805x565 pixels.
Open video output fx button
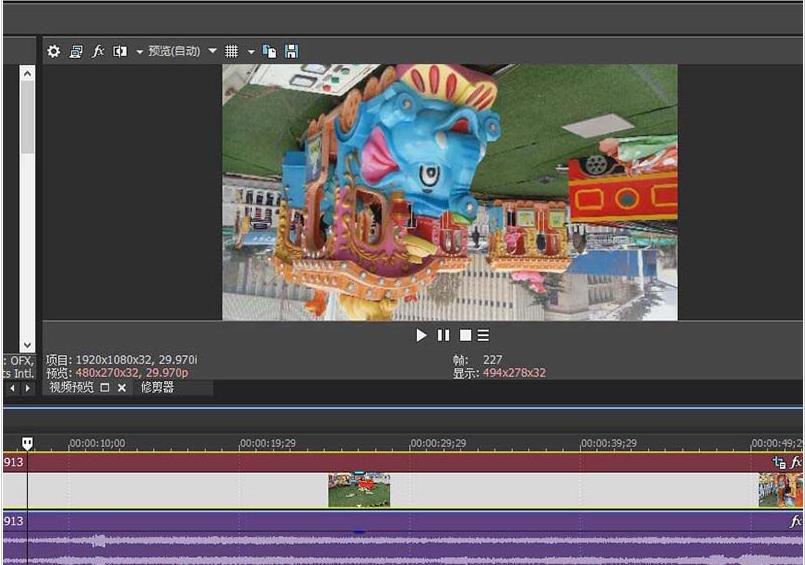coord(98,51)
